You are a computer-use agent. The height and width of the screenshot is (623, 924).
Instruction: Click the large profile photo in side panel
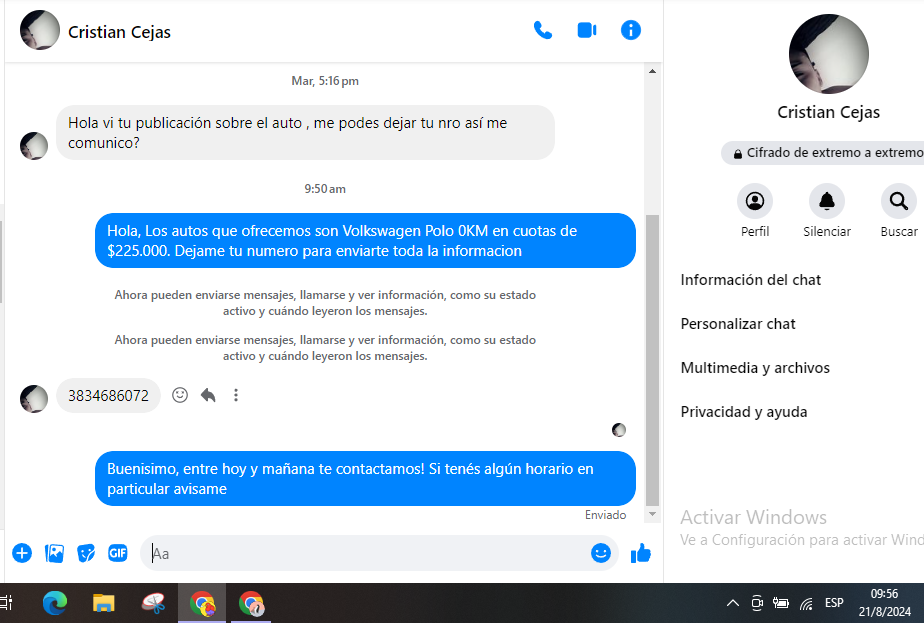[x=829, y=54]
